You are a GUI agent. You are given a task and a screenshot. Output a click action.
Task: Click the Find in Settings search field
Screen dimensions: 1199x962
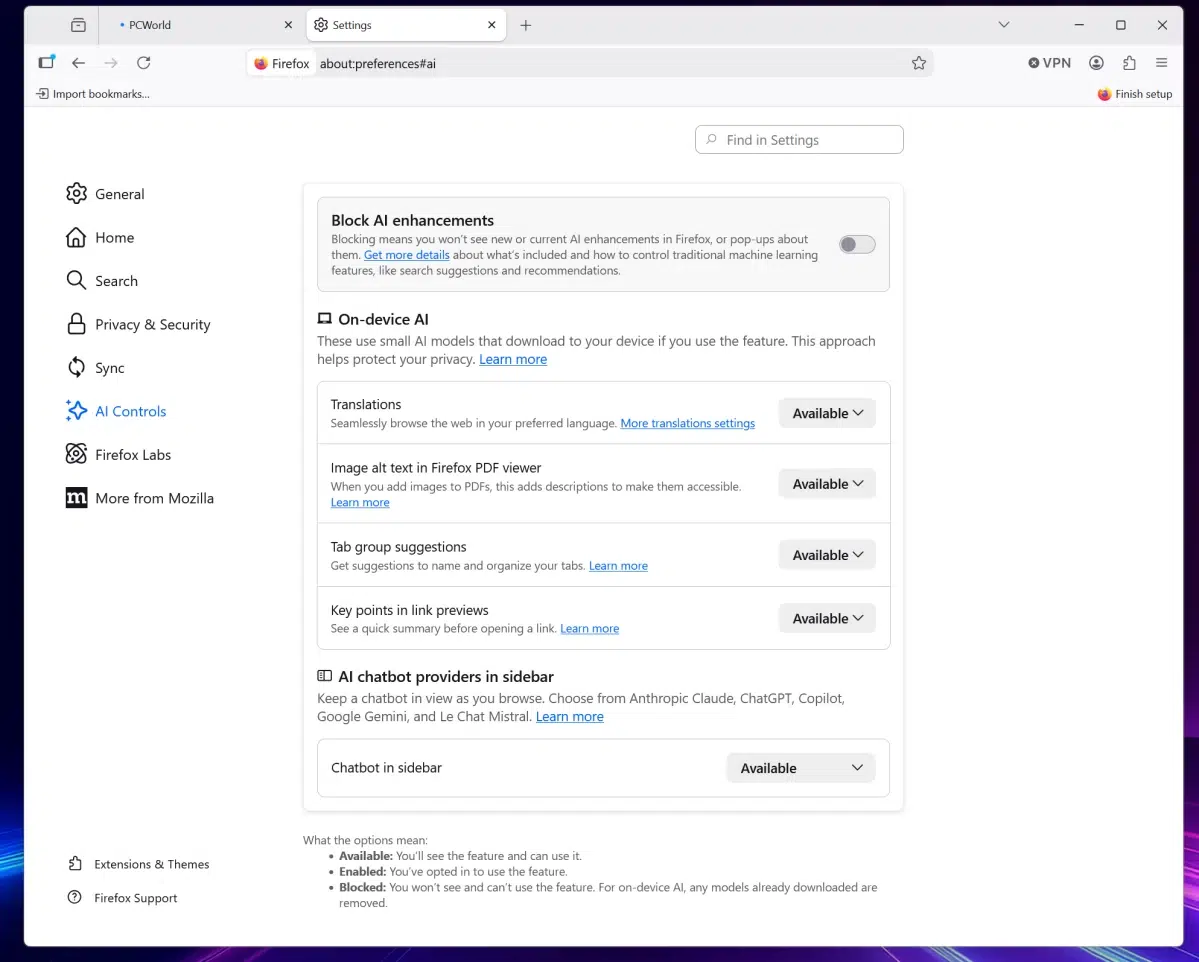pyautogui.click(x=798, y=139)
